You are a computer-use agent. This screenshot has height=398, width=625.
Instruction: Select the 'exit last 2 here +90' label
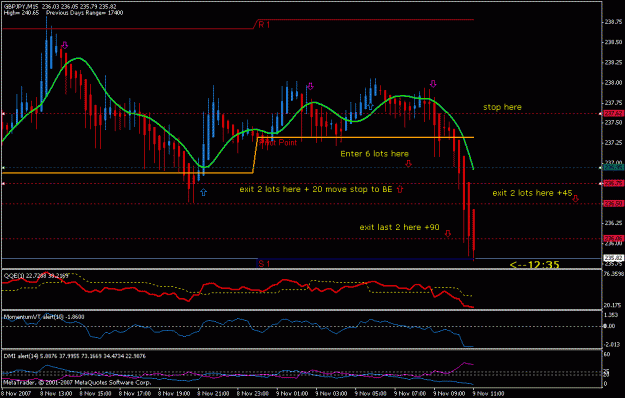coord(399,227)
